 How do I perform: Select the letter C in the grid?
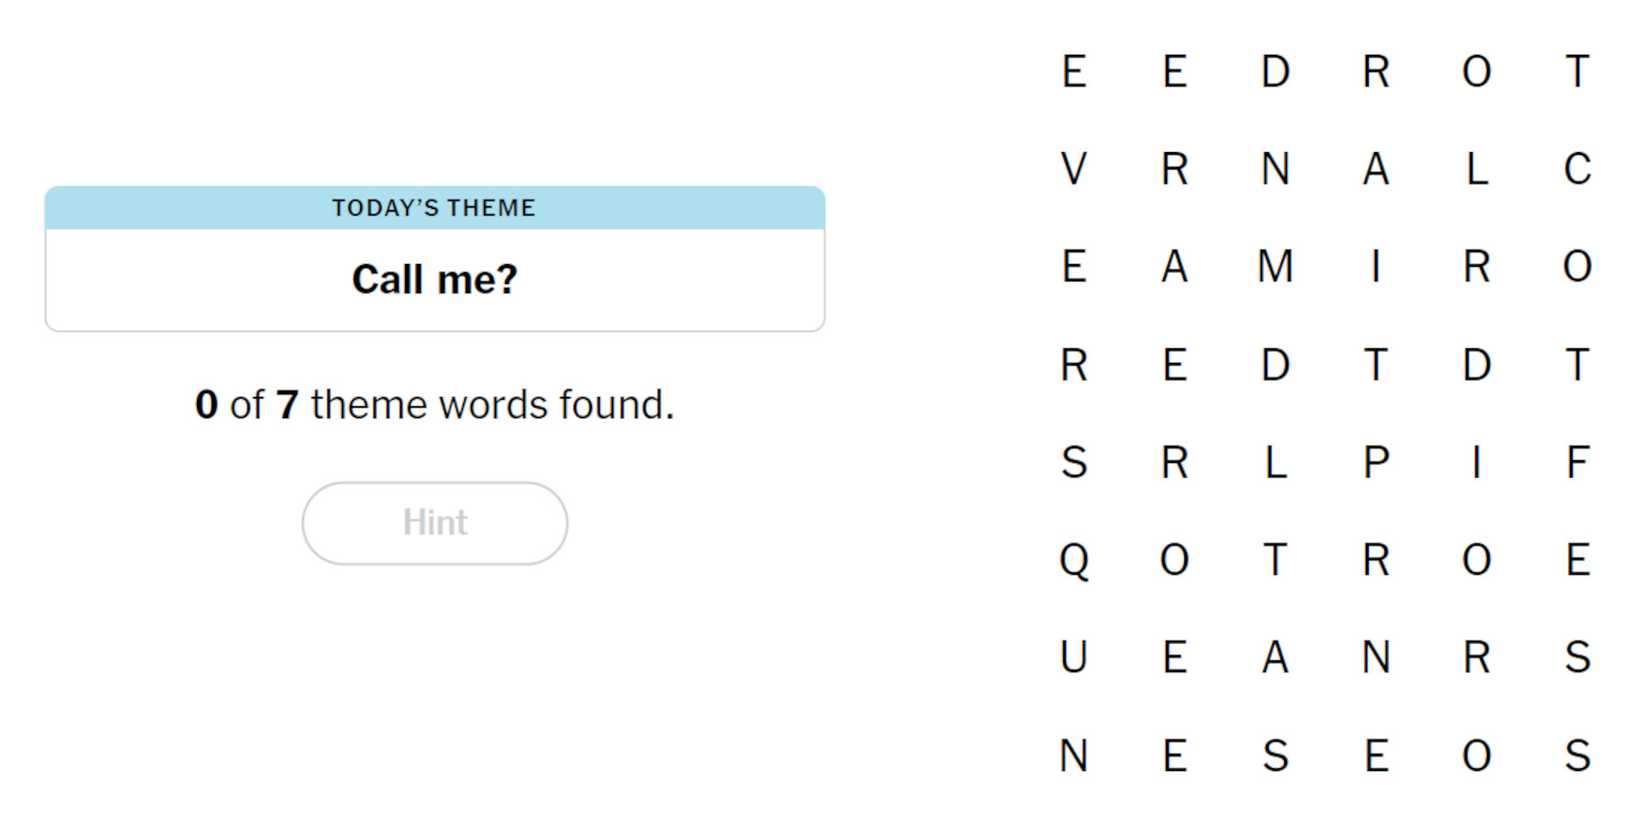(x=1577, y=169)
